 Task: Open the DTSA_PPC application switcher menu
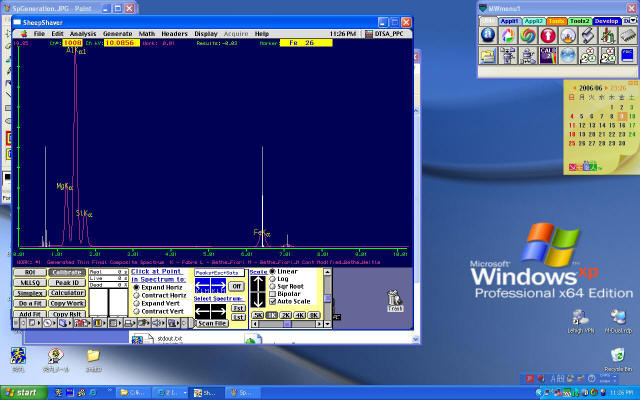[x=387, y=33]
